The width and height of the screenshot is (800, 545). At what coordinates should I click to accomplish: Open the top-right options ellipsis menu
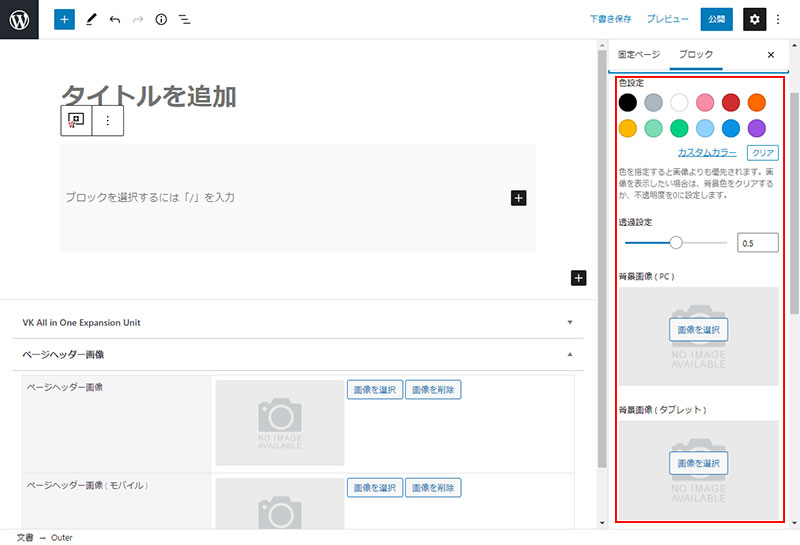click(x=779, y=19)
